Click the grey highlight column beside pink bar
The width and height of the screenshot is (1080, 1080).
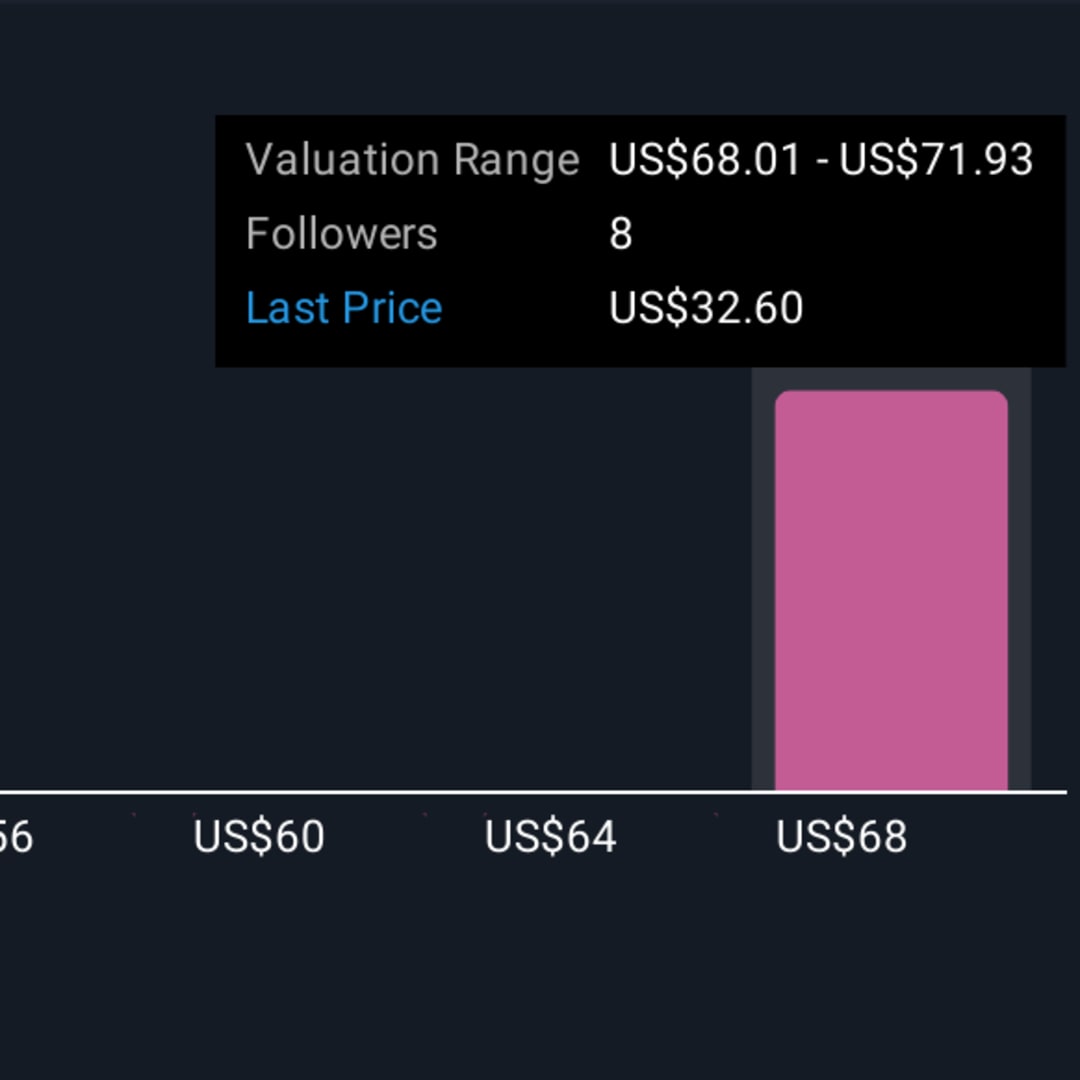(762, 579)
